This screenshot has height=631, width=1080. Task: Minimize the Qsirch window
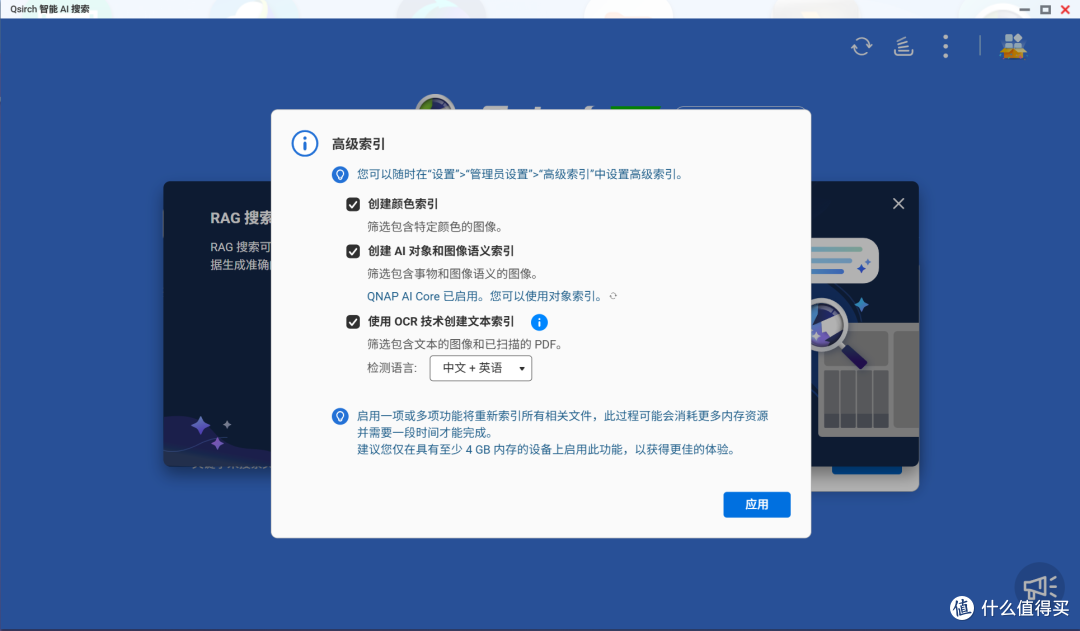[x=1024, y=10]
